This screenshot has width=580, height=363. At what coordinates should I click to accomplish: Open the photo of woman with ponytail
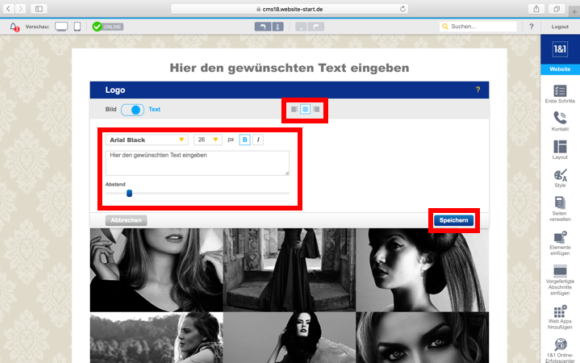pyautogui.click(x=422, y=270)
